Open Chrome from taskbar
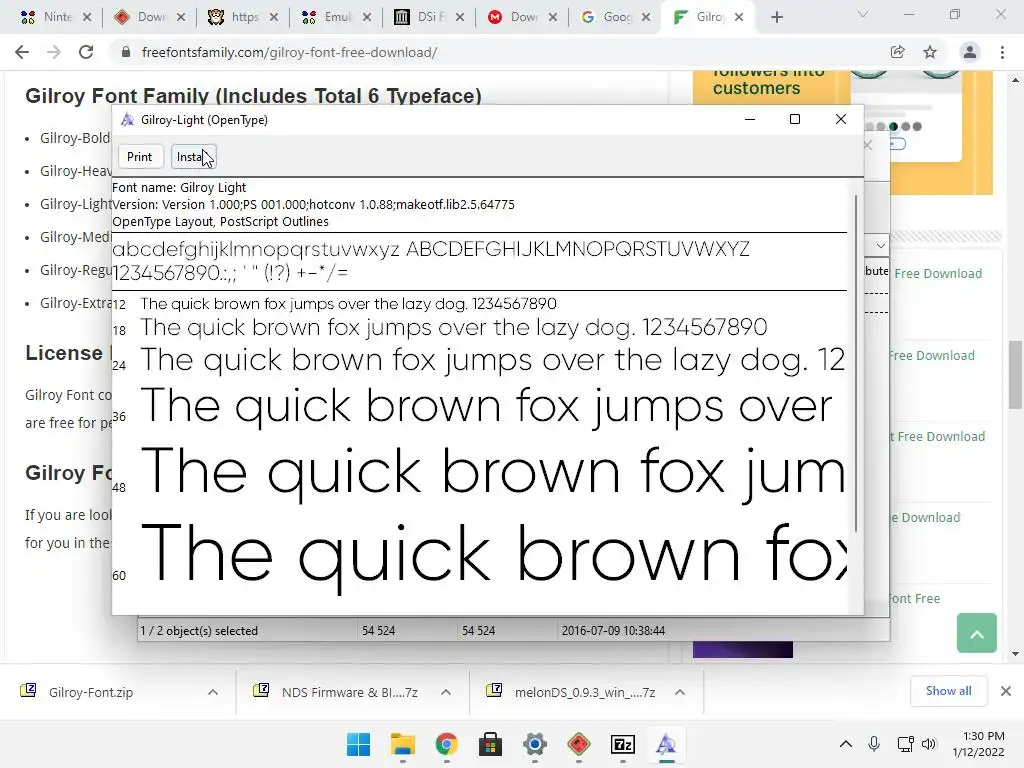Image resolution: width=1024 pixels, height=768 pixels. (447, 744)
